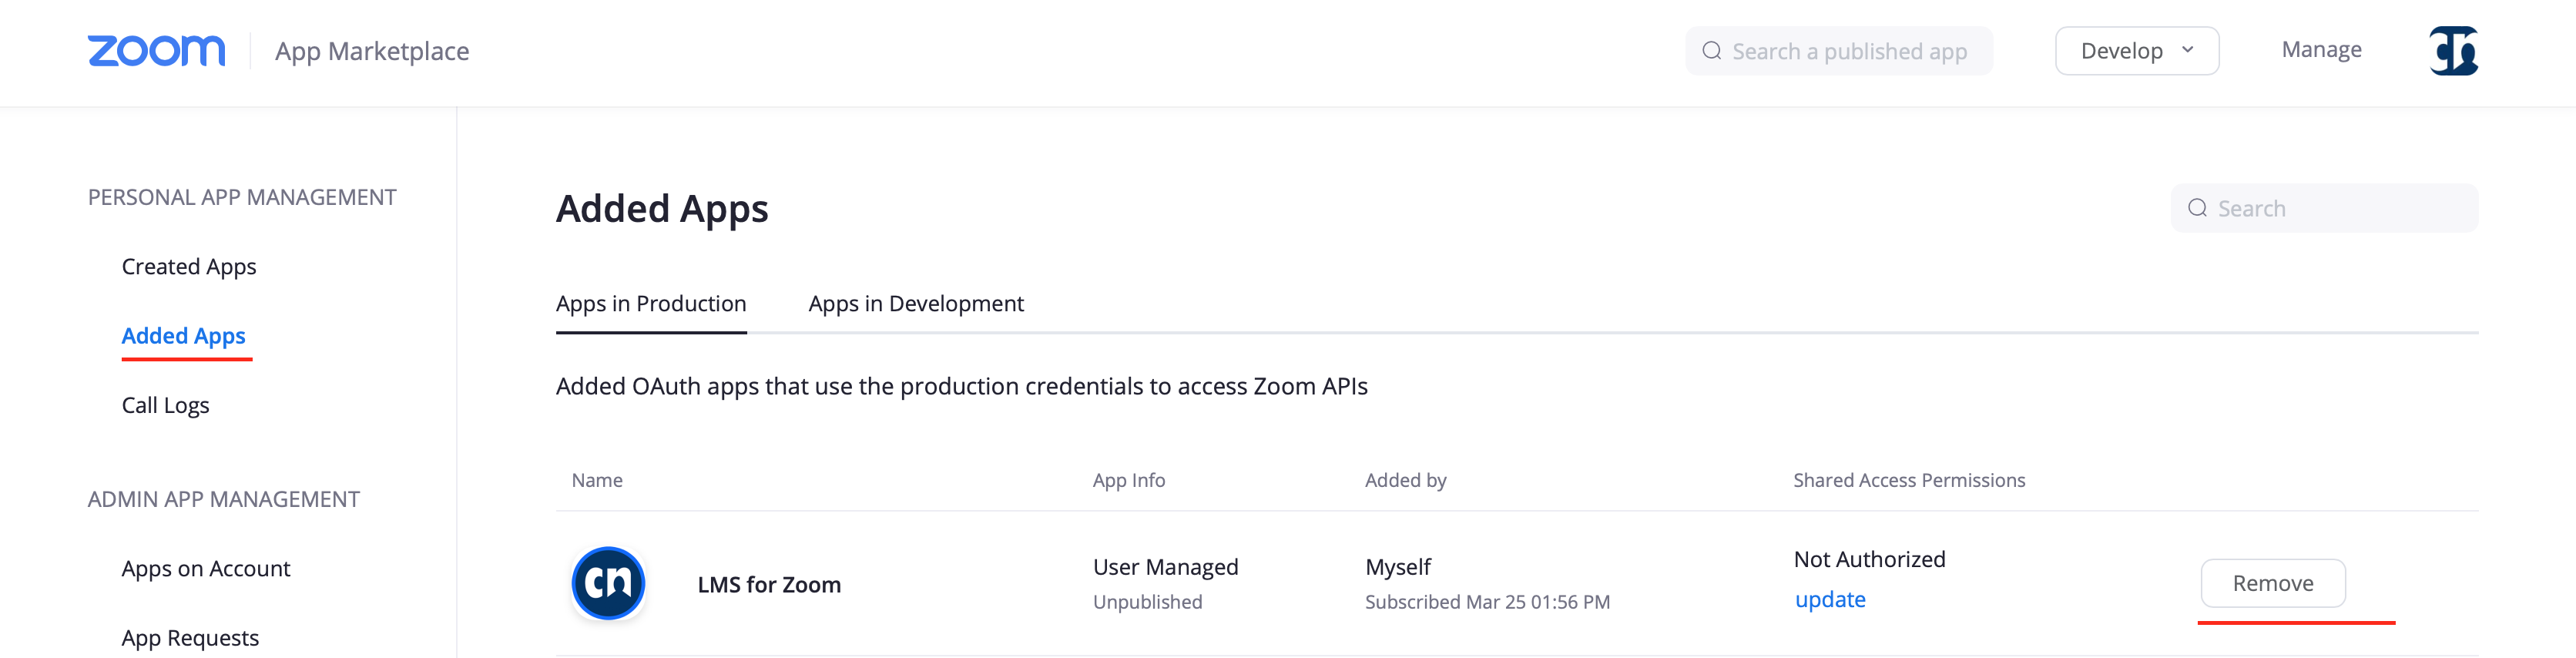Click the Myself added-by text

[1398, 568]
